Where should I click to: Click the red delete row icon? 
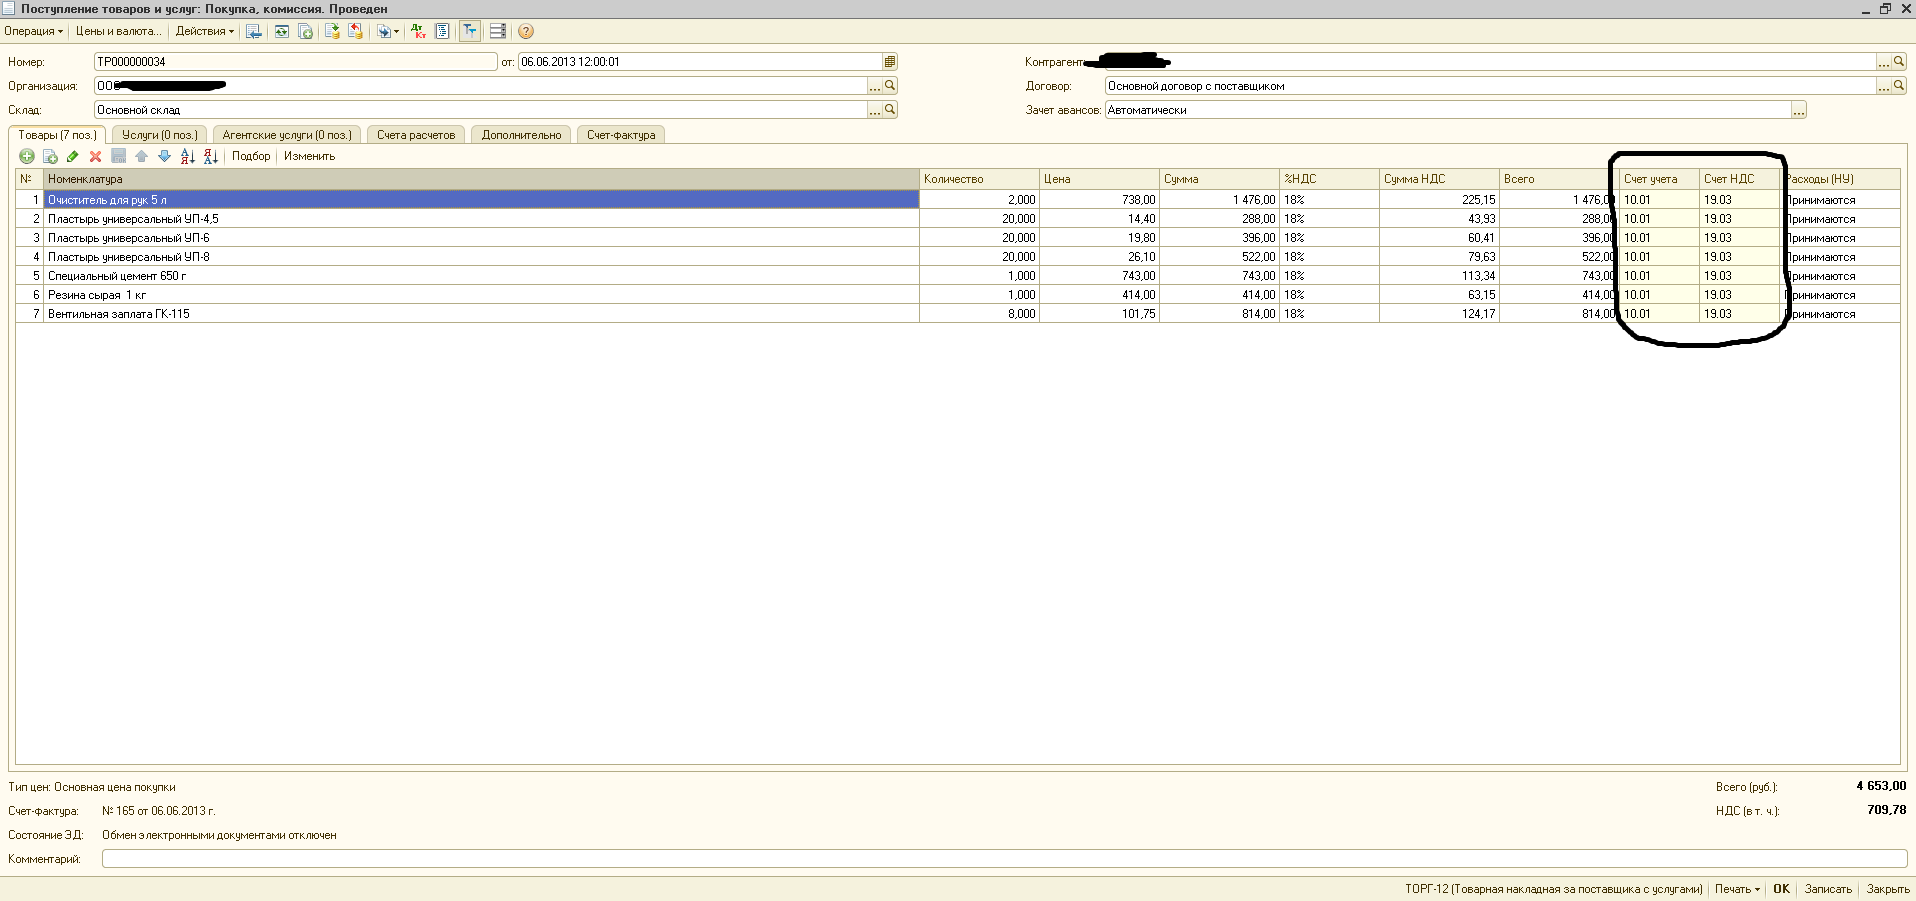point(95,156)
